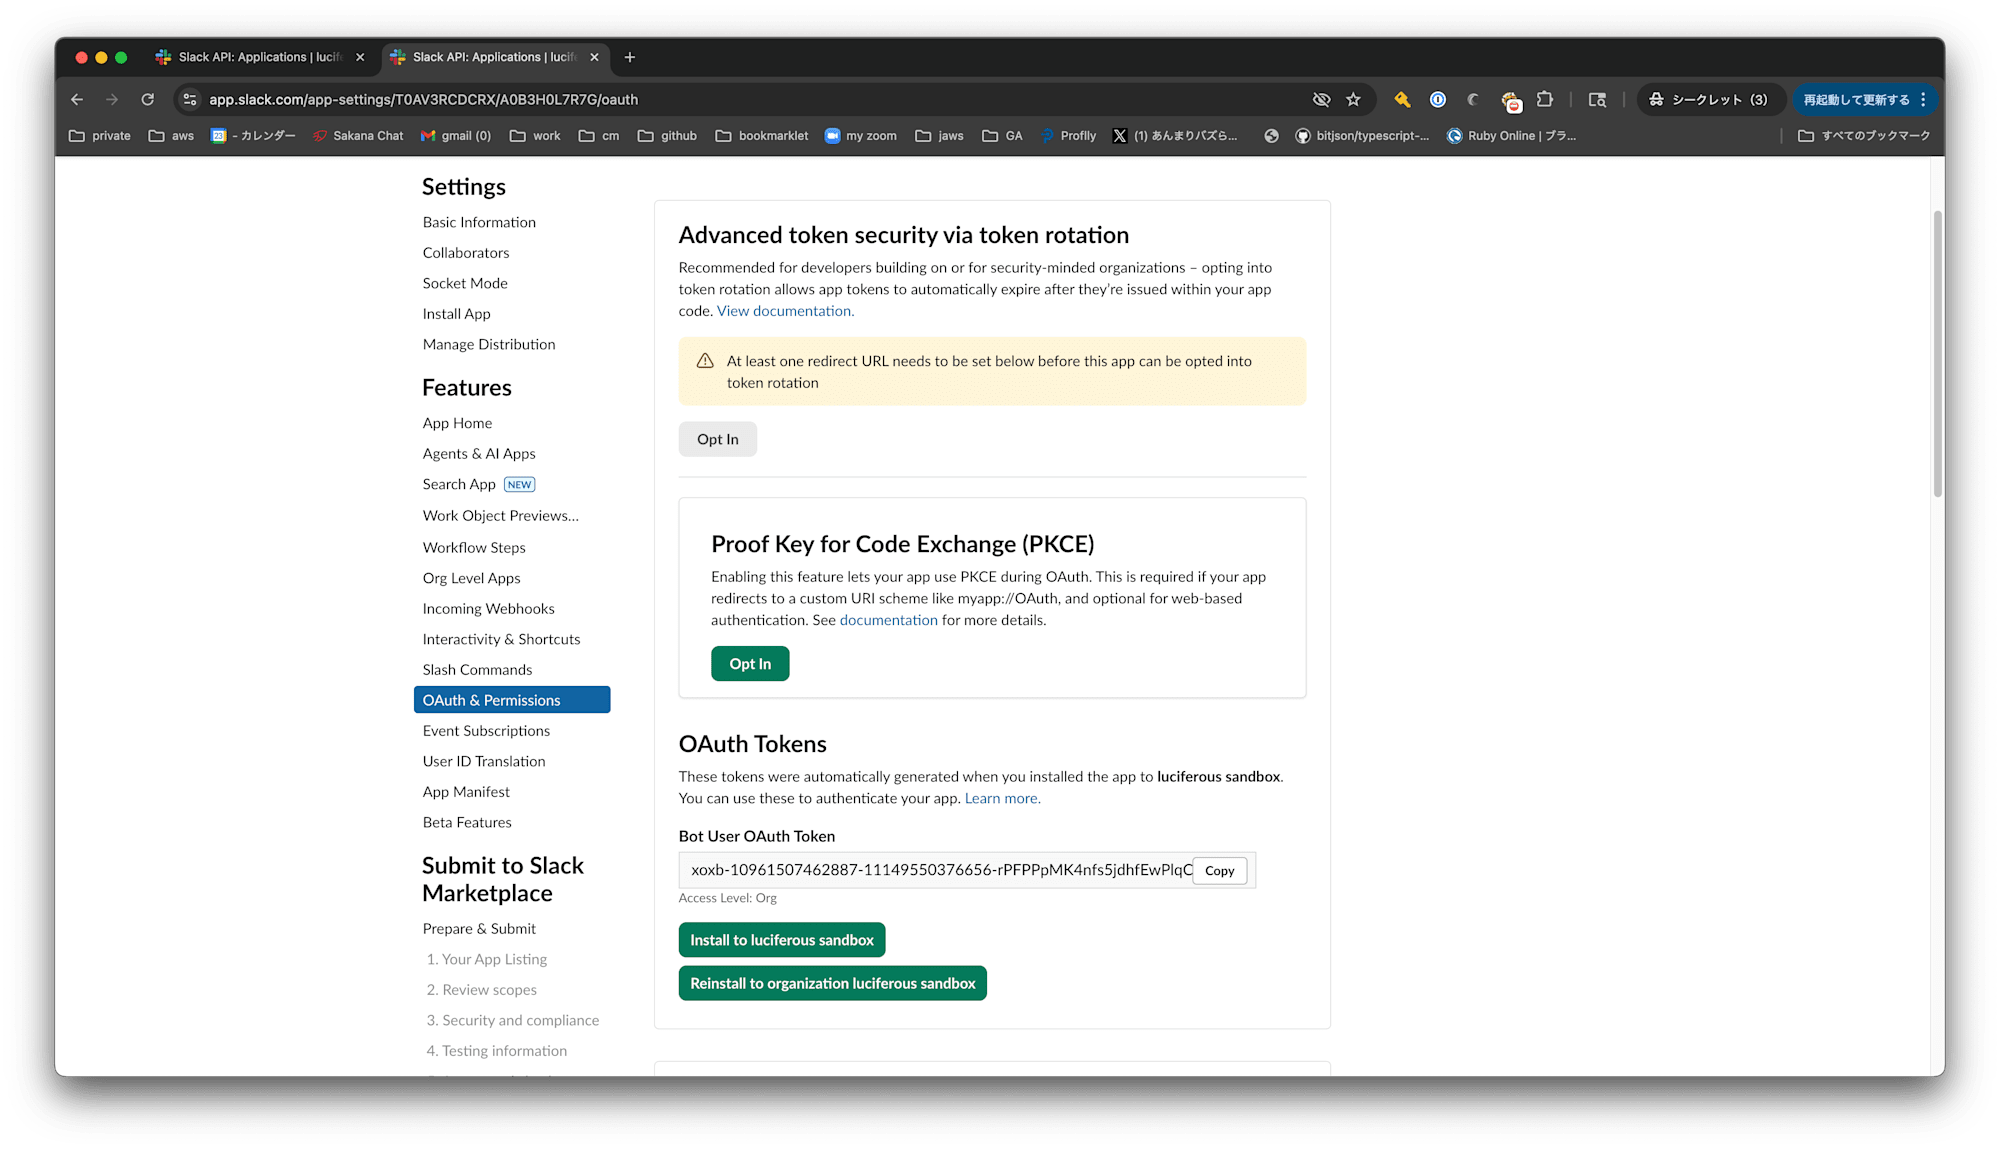
Task: Click the gray token rotation Opt In button
Action: (718, 439)
